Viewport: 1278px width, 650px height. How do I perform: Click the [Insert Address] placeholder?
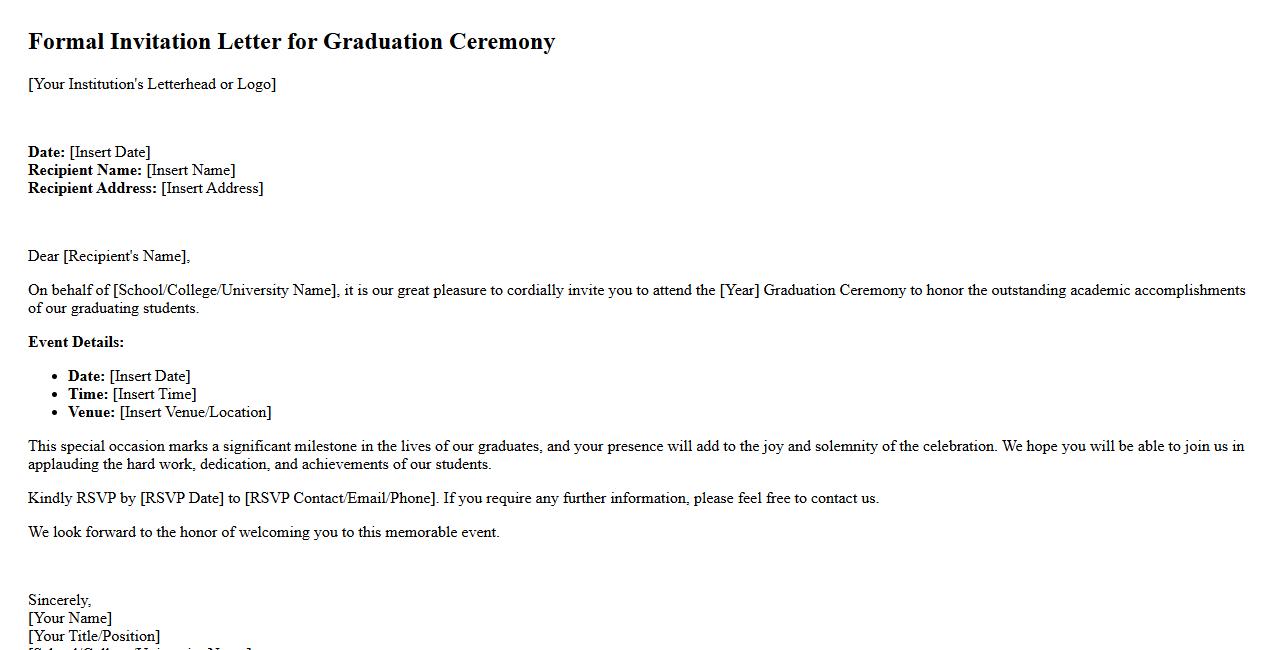[212, 188]
